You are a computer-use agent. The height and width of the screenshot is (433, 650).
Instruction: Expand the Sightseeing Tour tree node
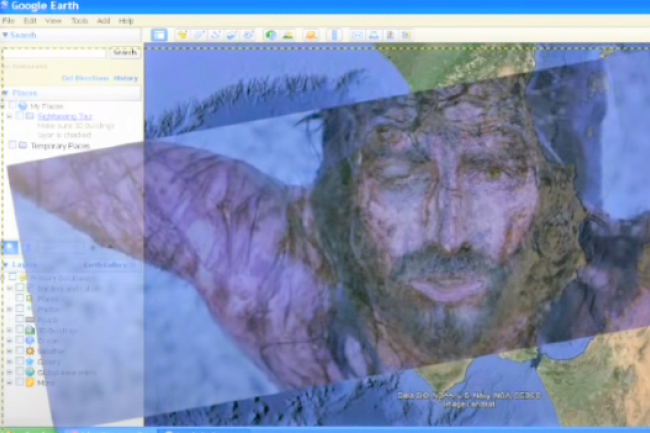(x=8, y=116)
